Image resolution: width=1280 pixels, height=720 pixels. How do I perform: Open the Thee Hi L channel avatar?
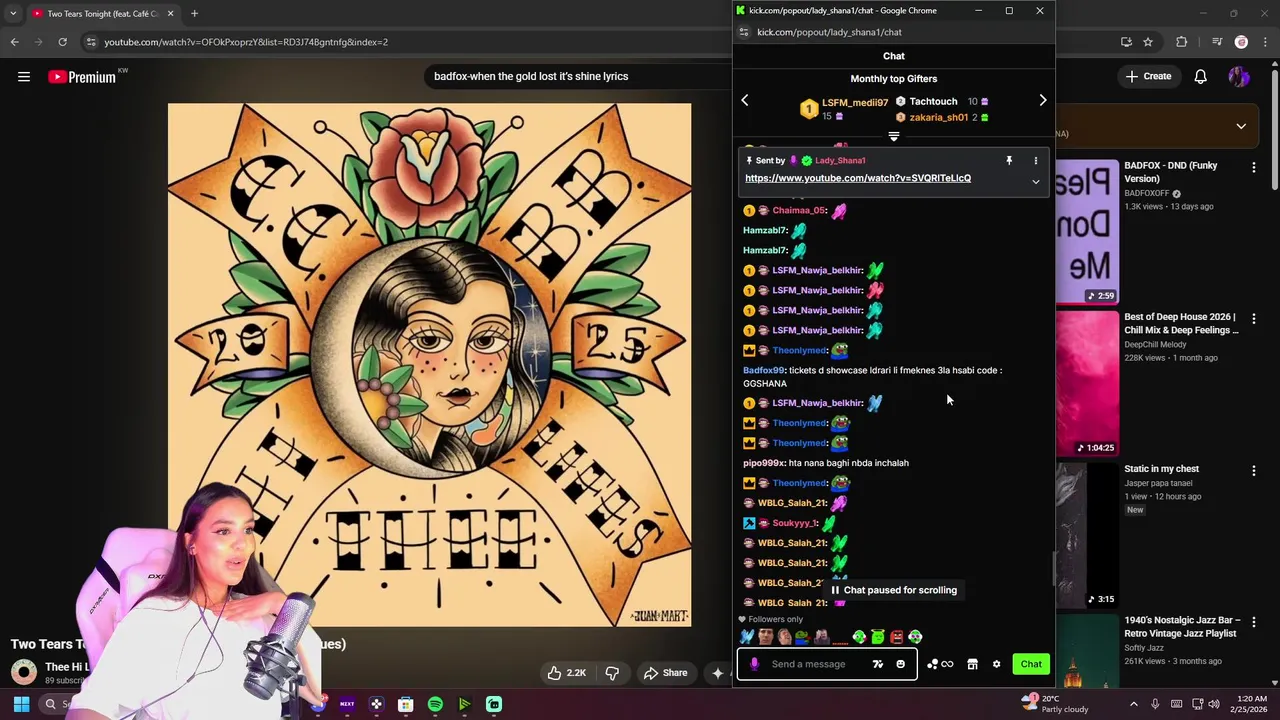point(24,672)
